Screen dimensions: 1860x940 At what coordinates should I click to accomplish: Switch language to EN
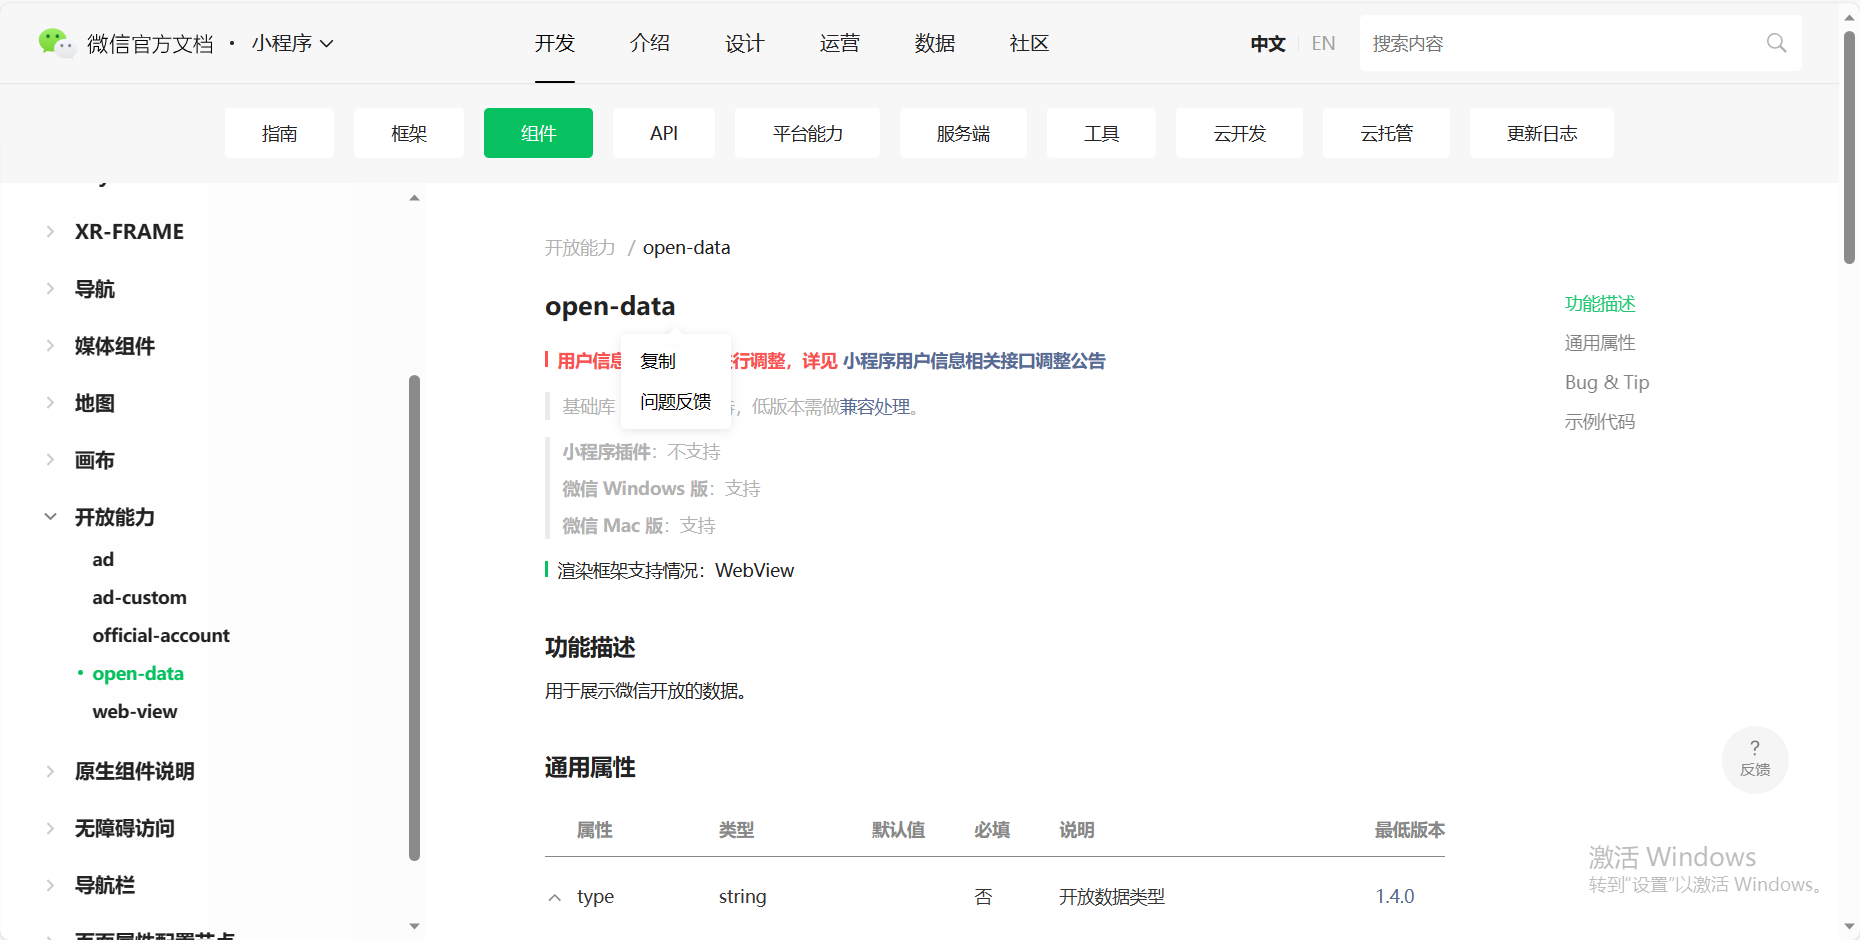1323,43
